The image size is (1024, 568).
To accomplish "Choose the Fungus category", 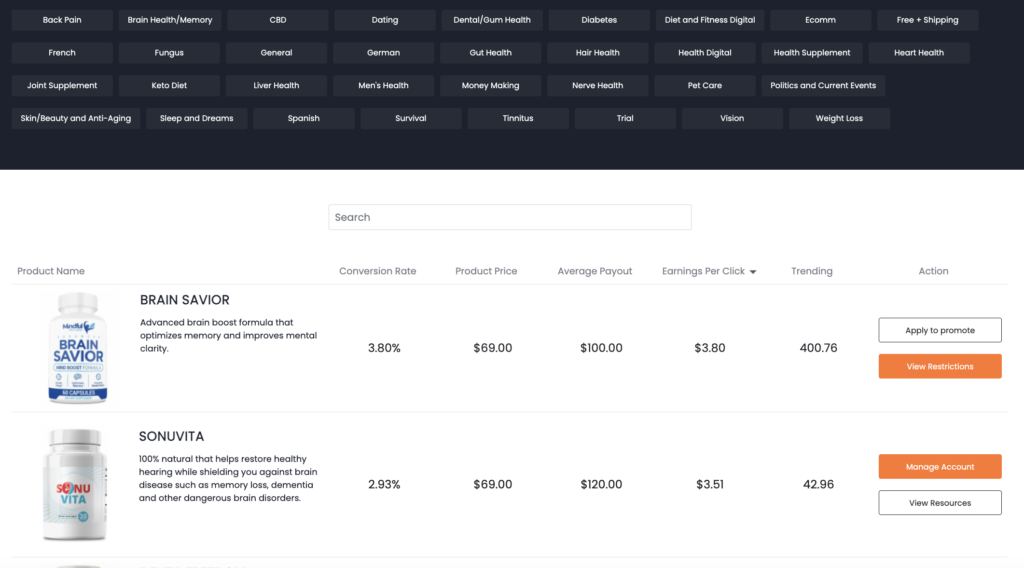I will pyautogui.click(x=169, y=53).
